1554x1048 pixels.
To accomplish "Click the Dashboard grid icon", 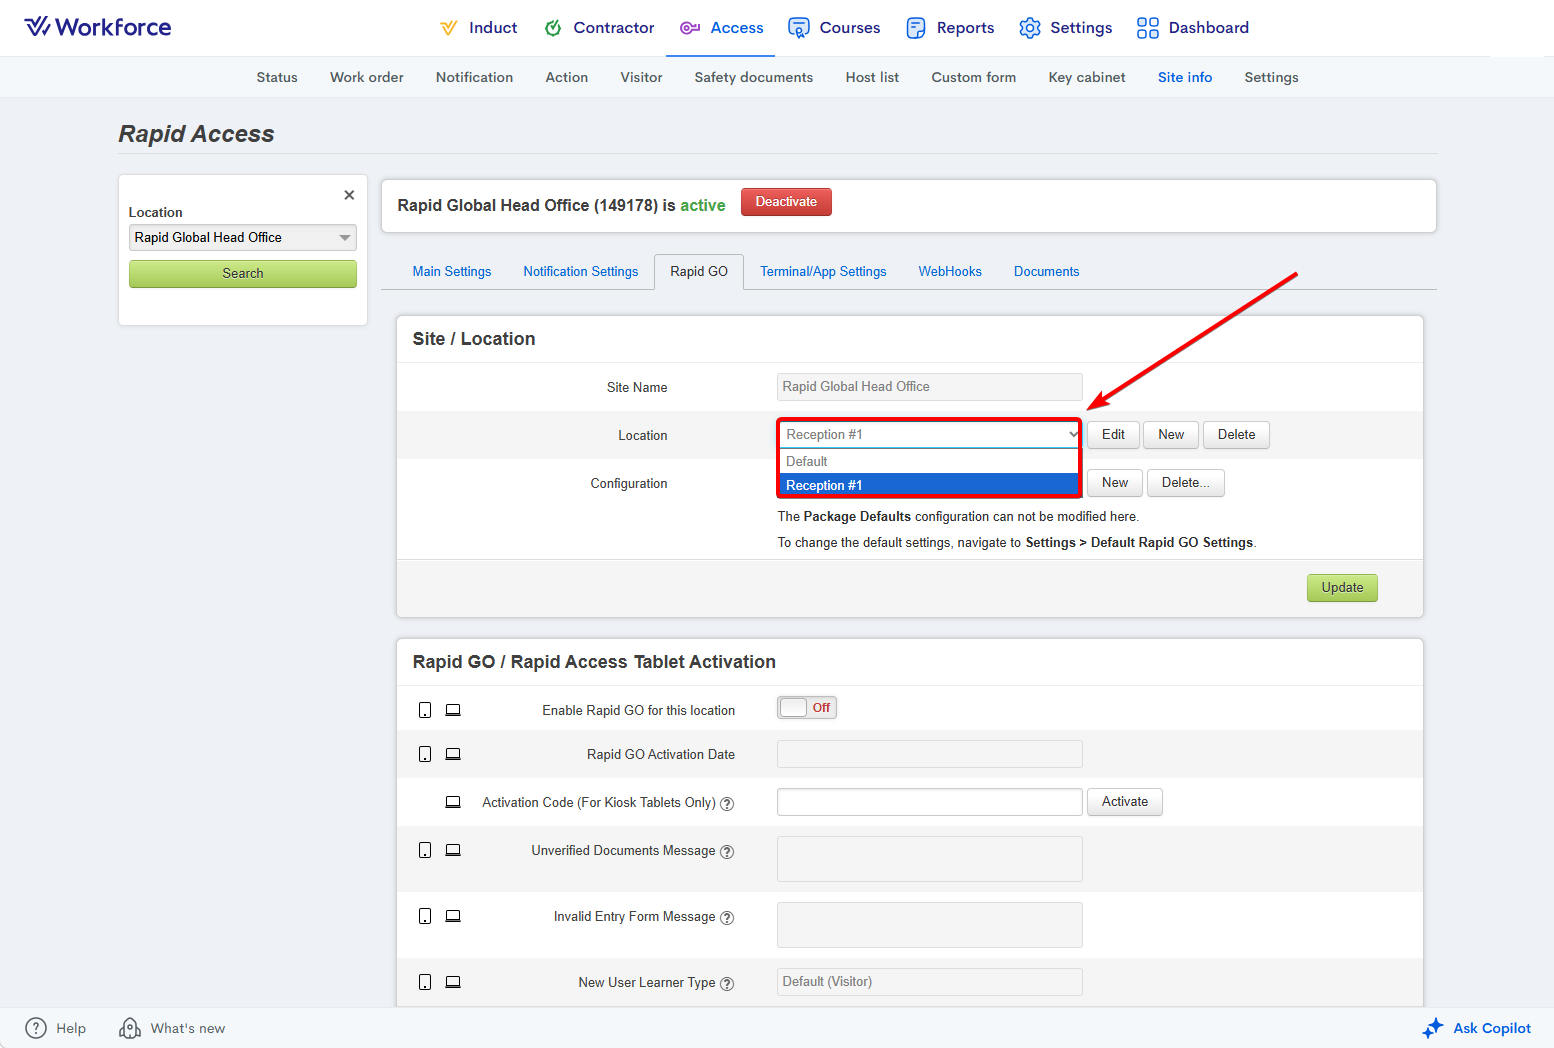I will click(x=1148, y=28).
